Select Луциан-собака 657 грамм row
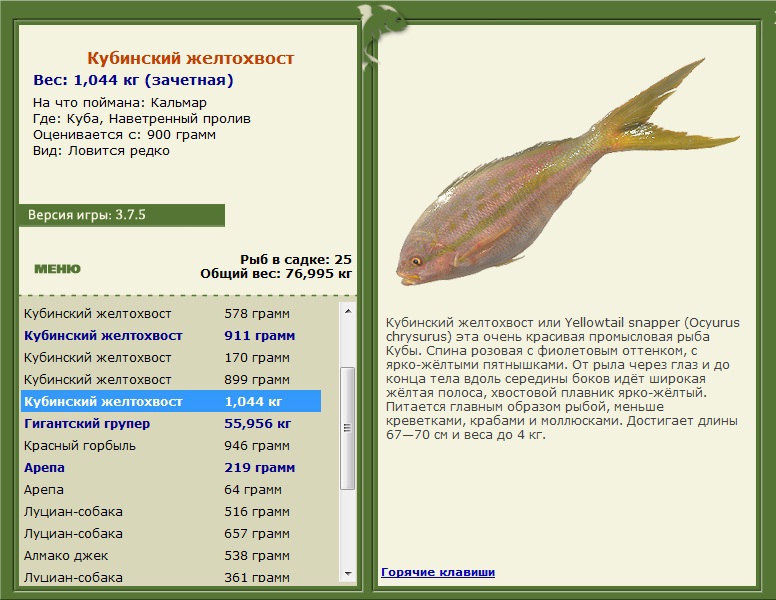 pos(171,534)
